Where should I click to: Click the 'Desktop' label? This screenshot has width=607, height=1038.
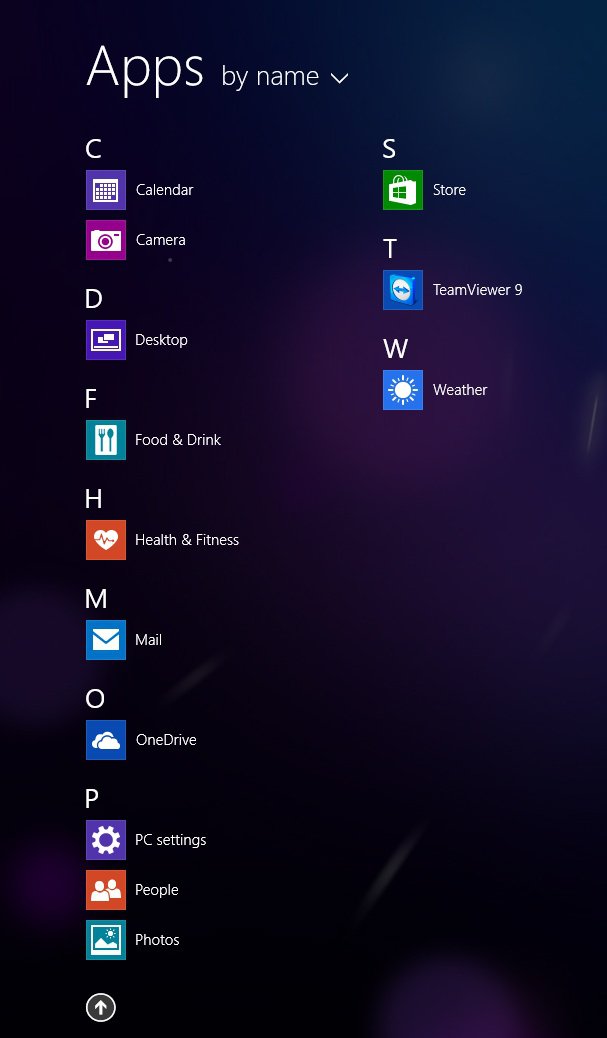(161, 340)
